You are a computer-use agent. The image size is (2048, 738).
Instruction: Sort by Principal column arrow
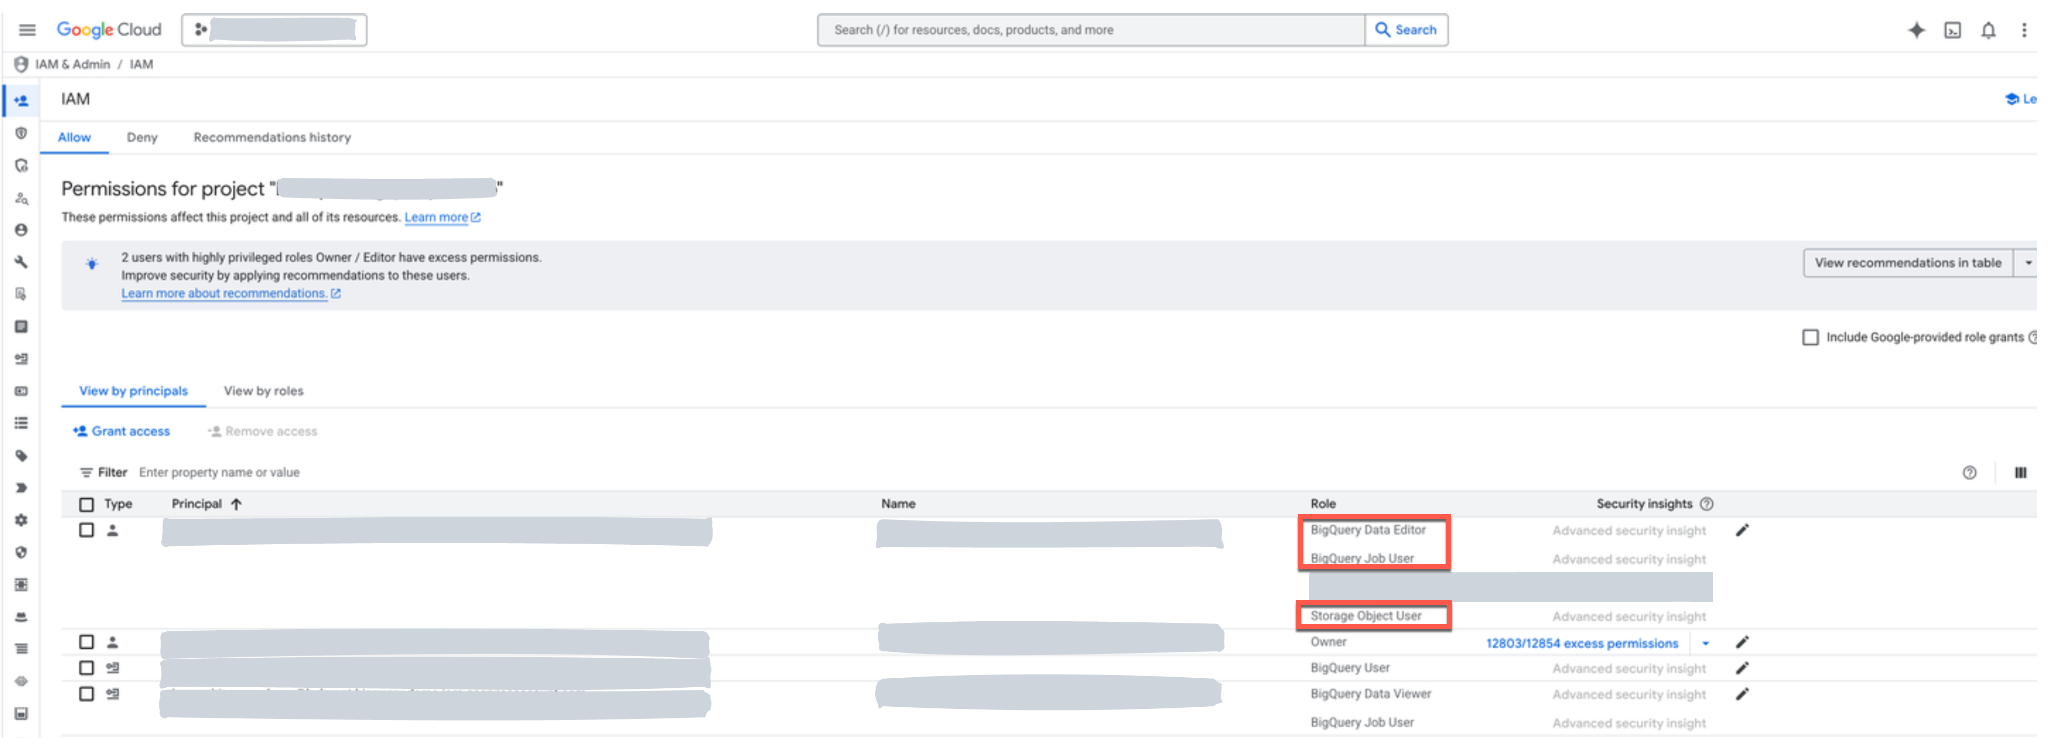click(x=236, y=504)
